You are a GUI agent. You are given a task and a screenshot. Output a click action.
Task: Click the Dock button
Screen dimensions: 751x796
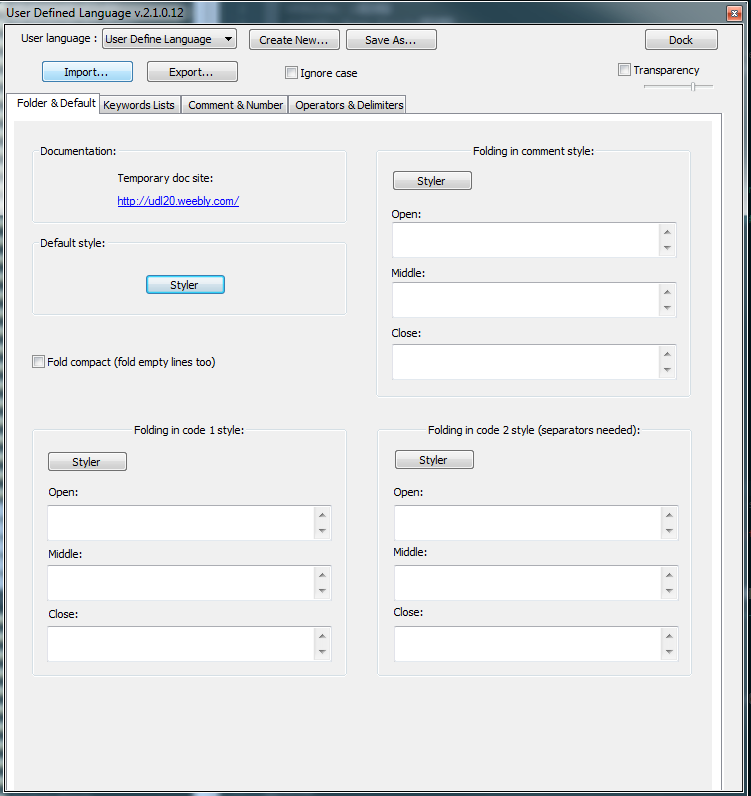click(x=681, y=40)
